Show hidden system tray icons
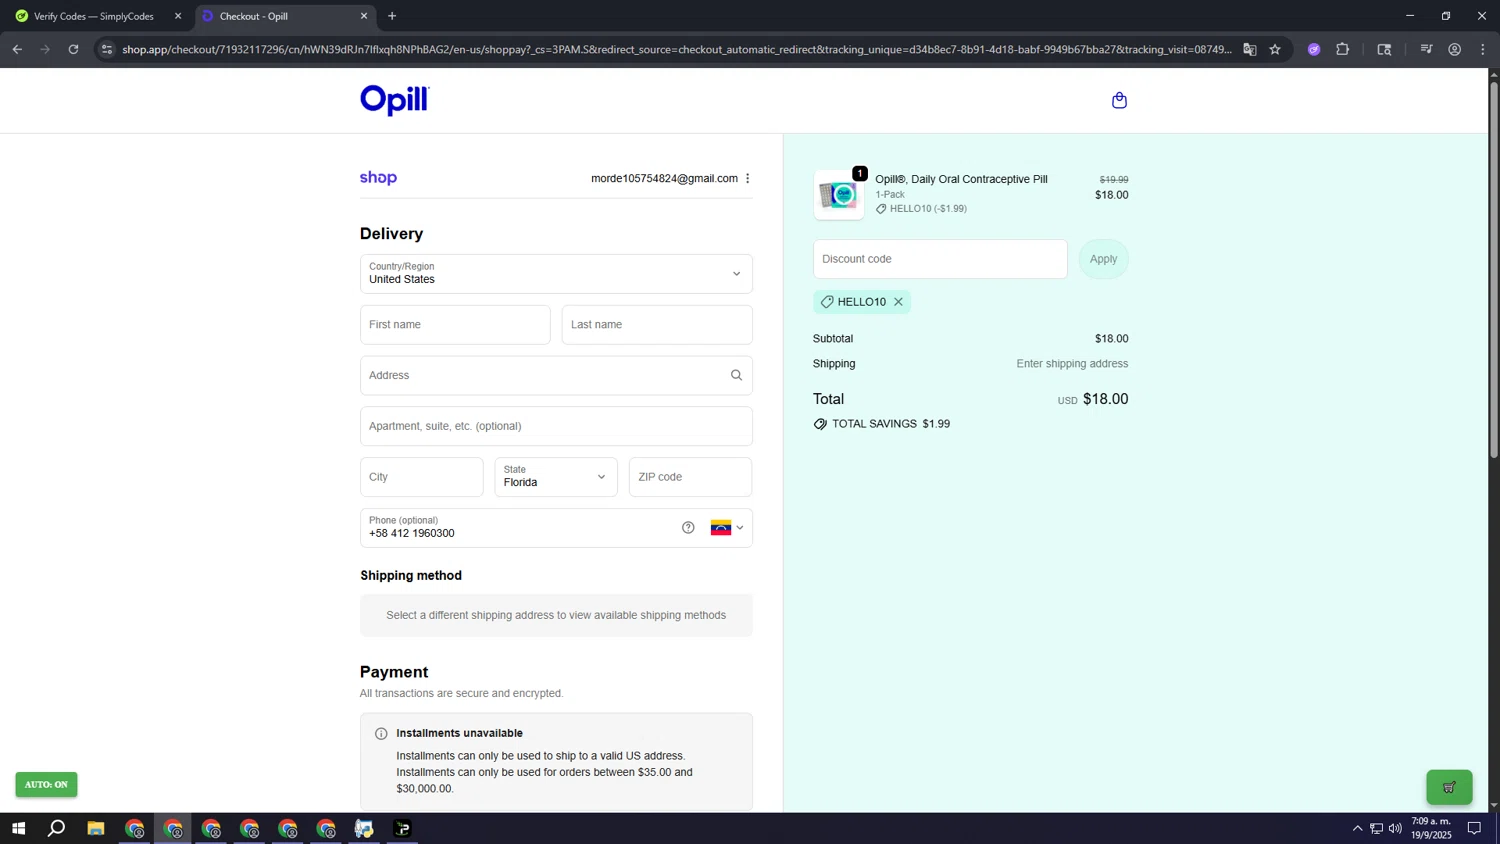Image resolution: width=1500 pixels, height=844 pixels. 1357,828
